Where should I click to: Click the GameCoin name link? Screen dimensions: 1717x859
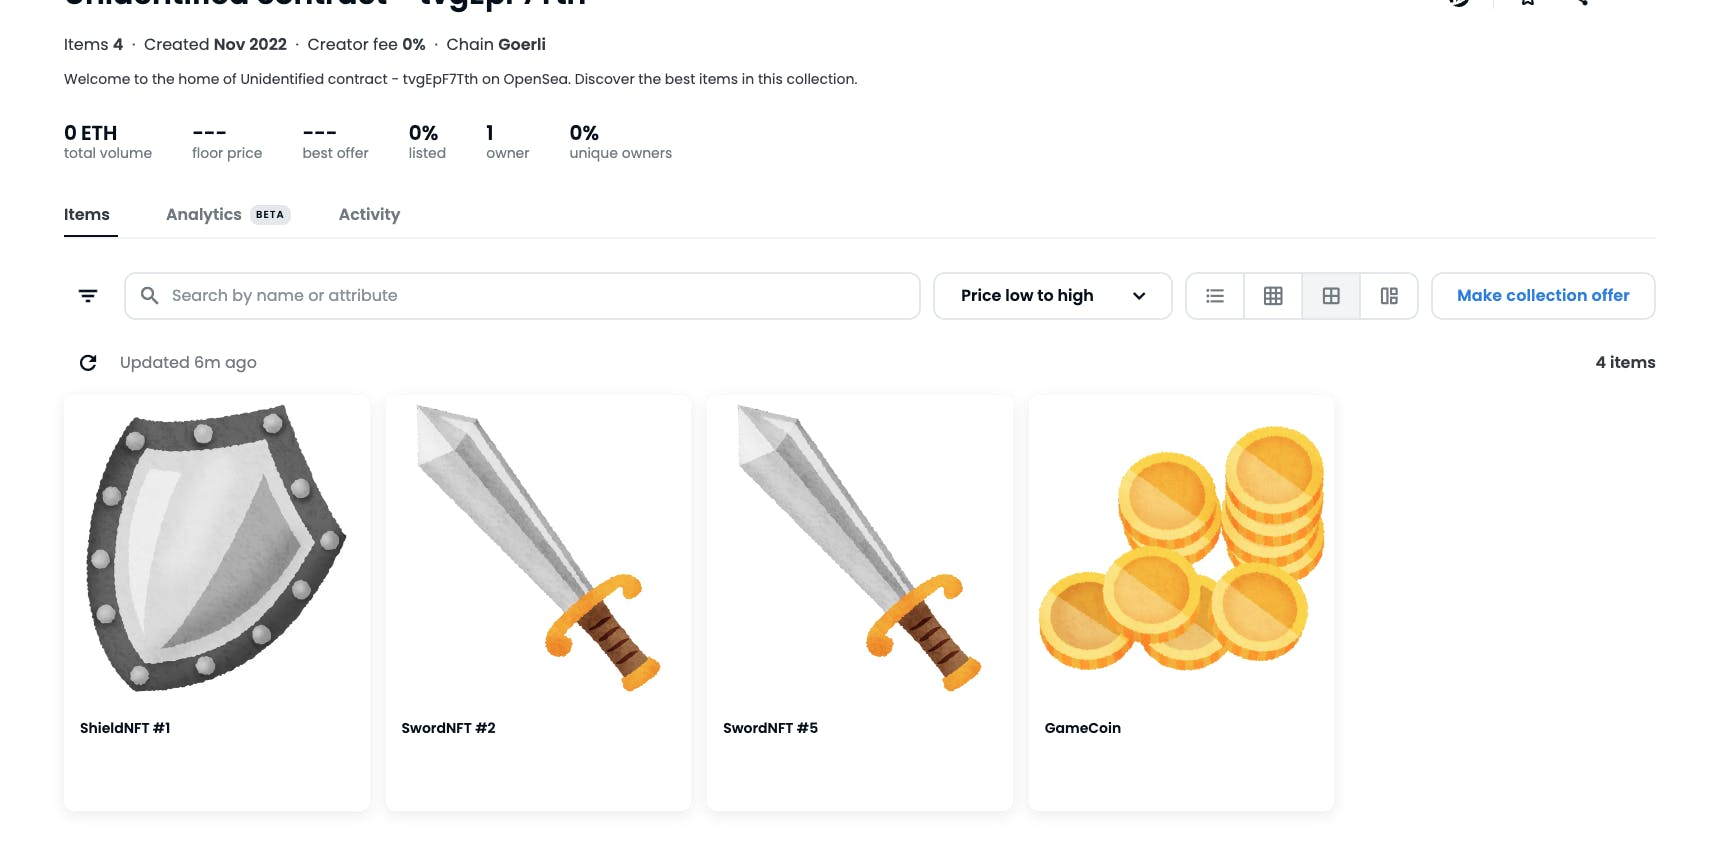(x=1082, y=728)
